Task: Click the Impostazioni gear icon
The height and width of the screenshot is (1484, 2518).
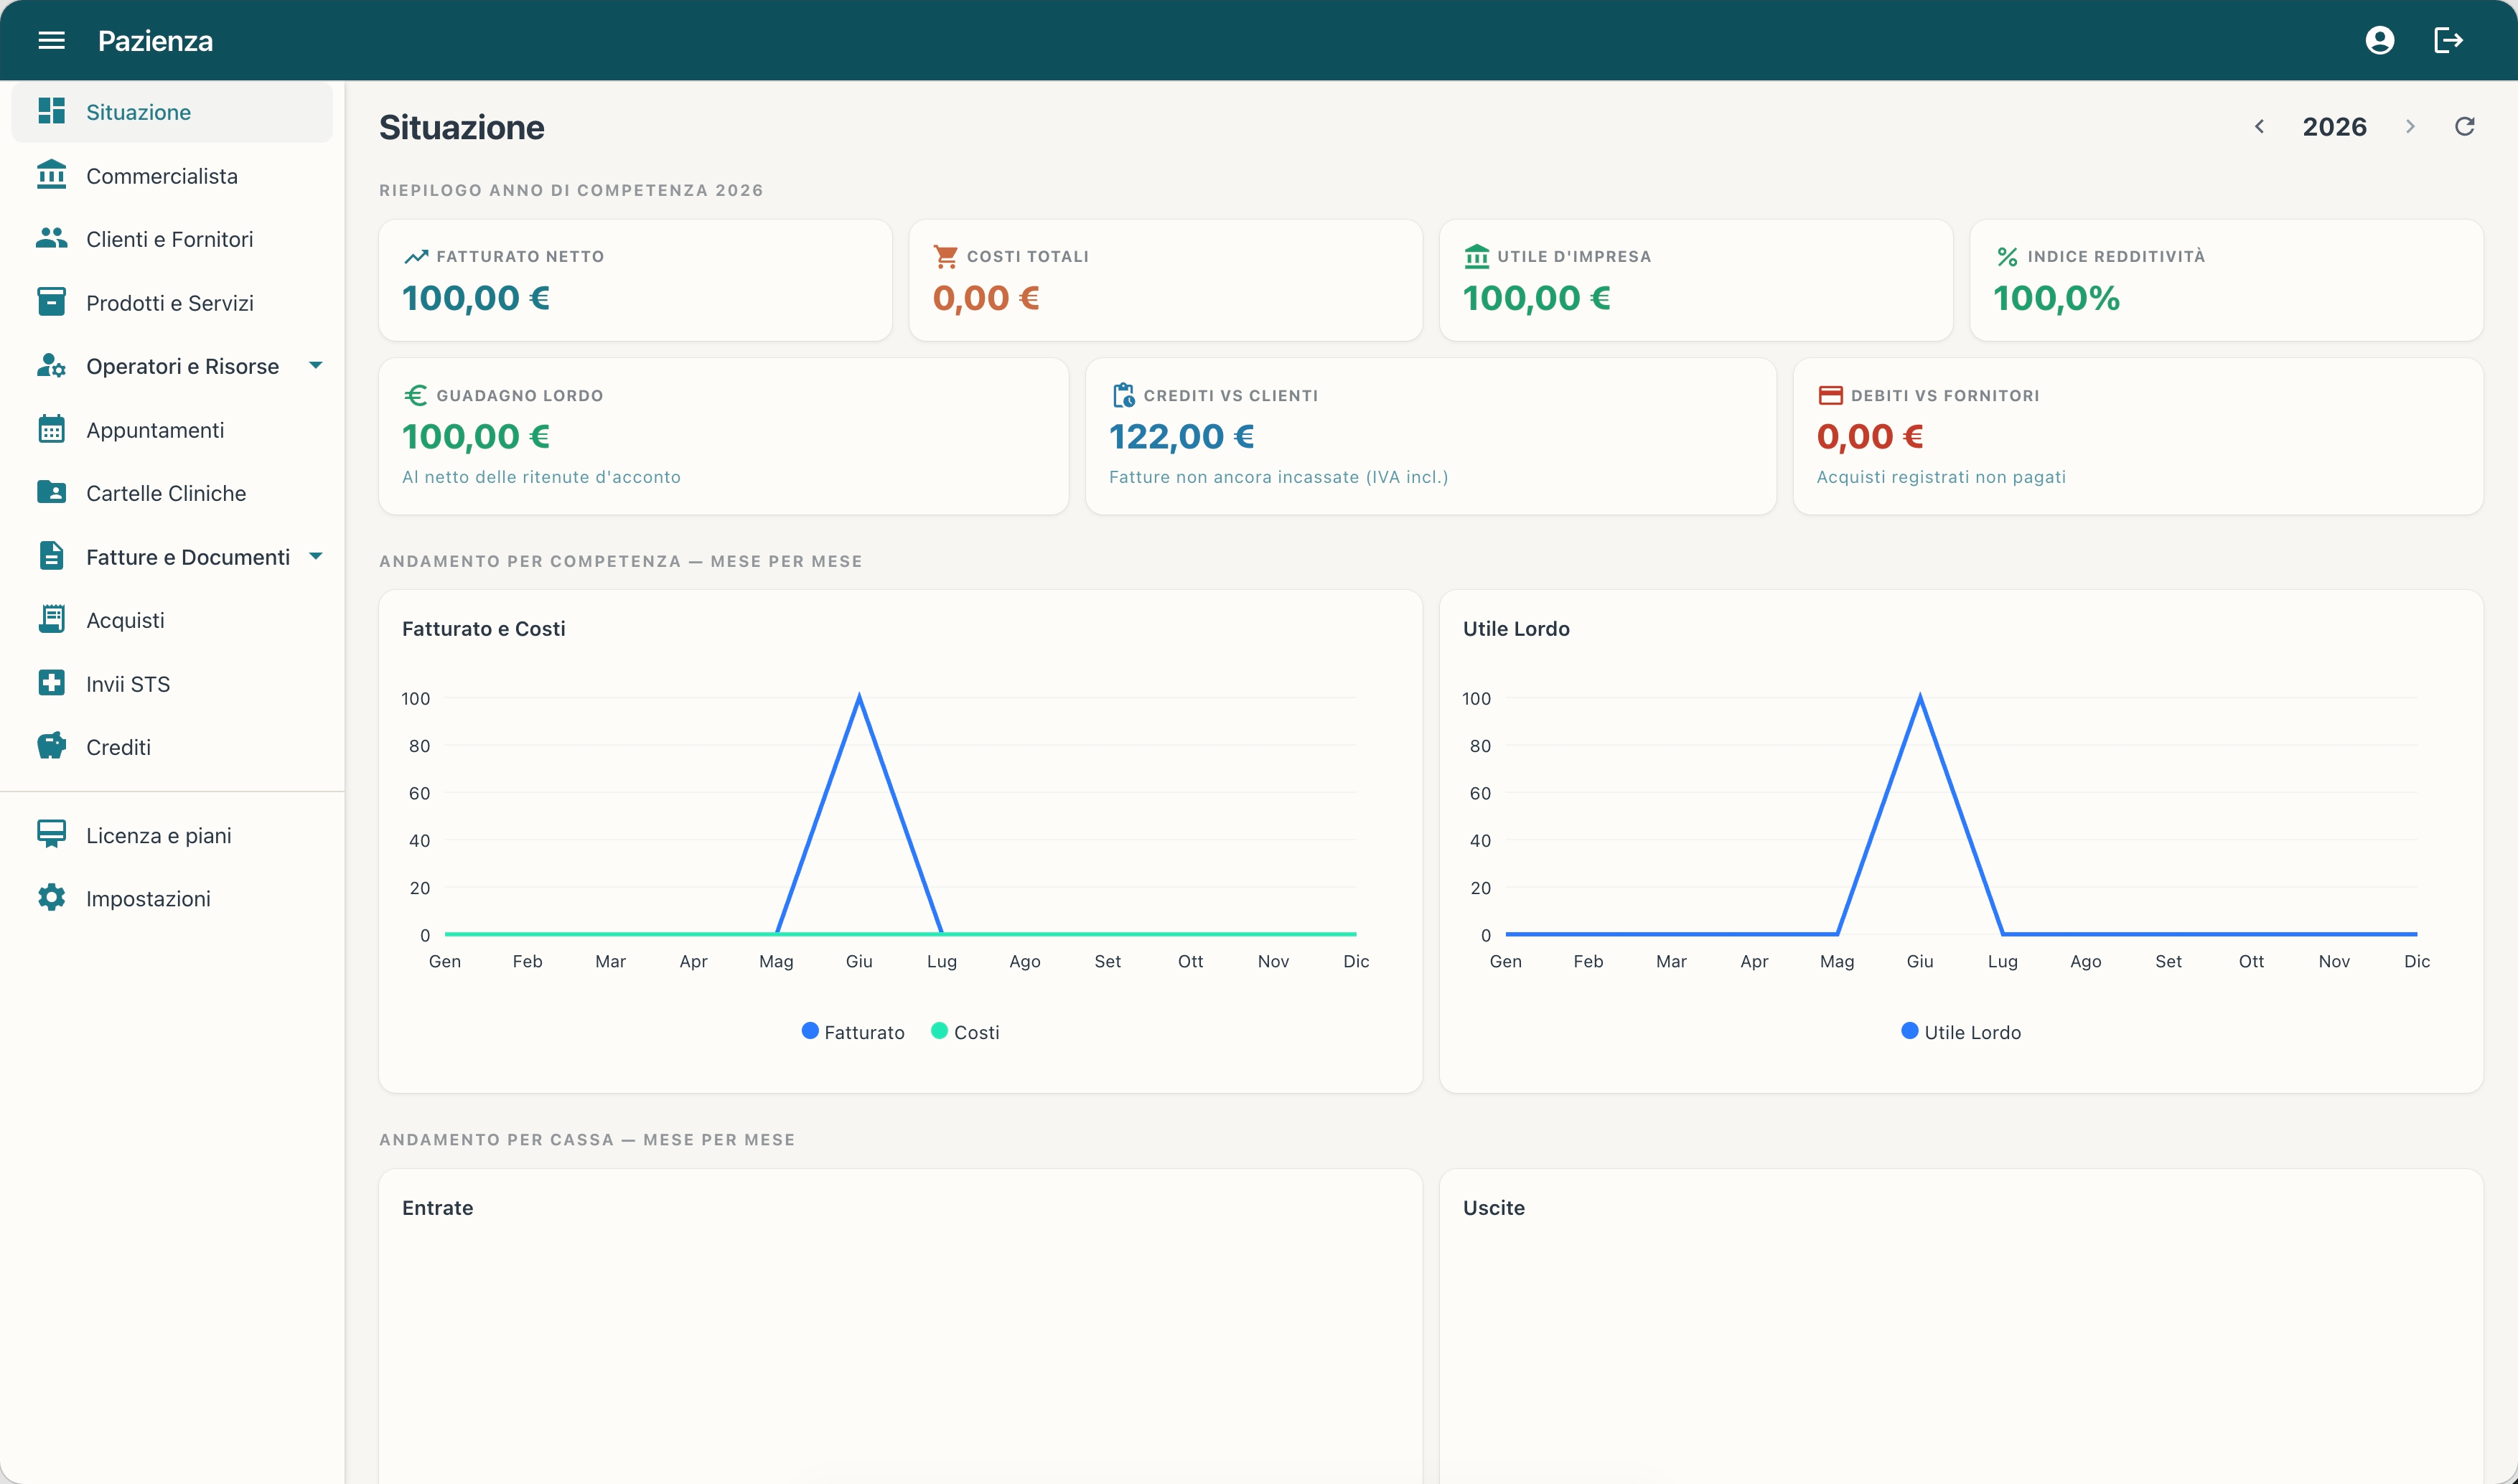Action: coord(51,898)
